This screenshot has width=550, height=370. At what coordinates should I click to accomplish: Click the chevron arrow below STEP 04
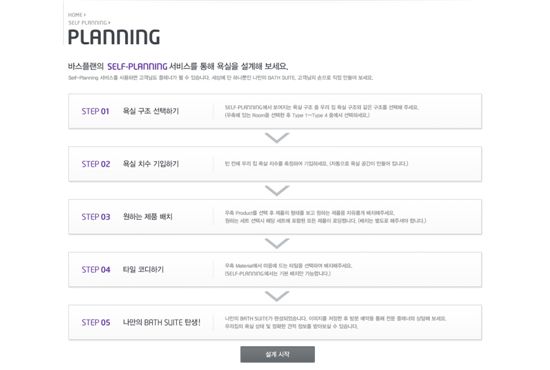[277, 296]
